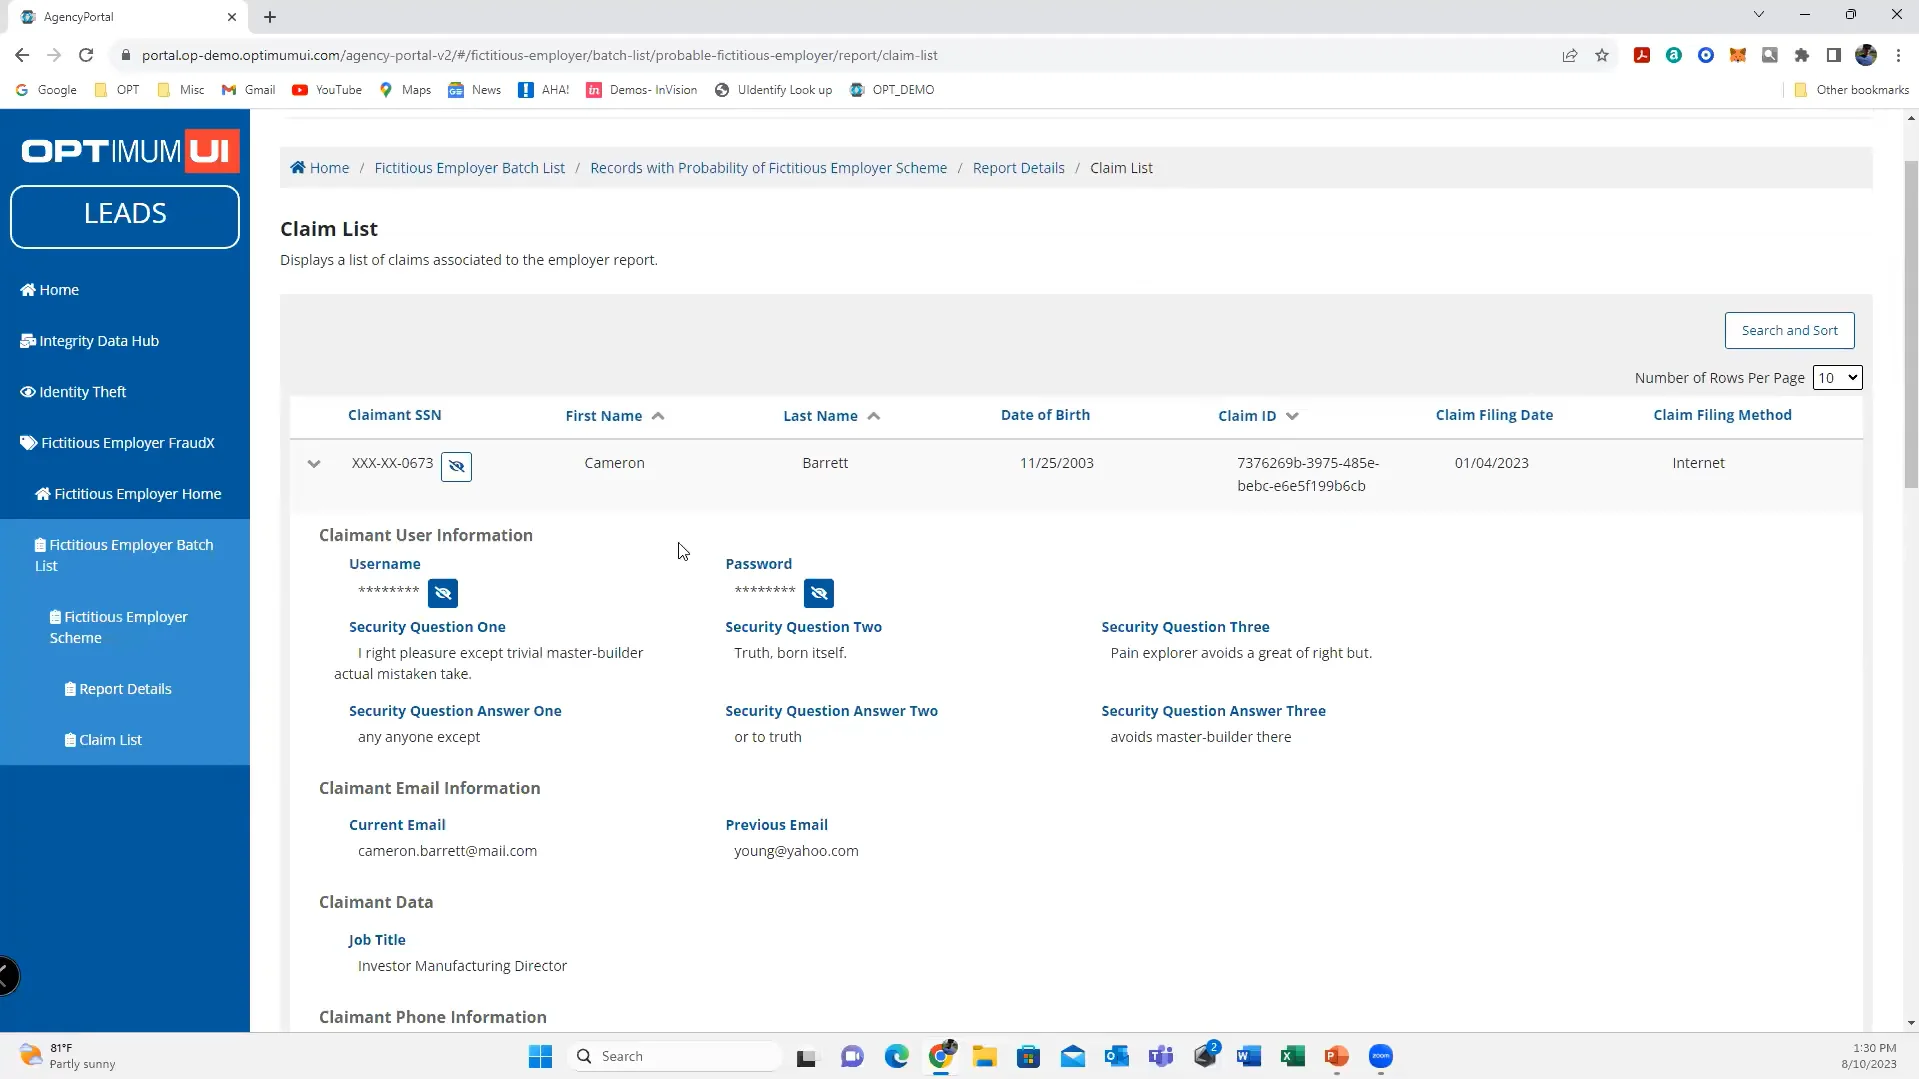Open Word from the taskbar
Screen dimensions: 1919x1079
coord(1249,1056)
